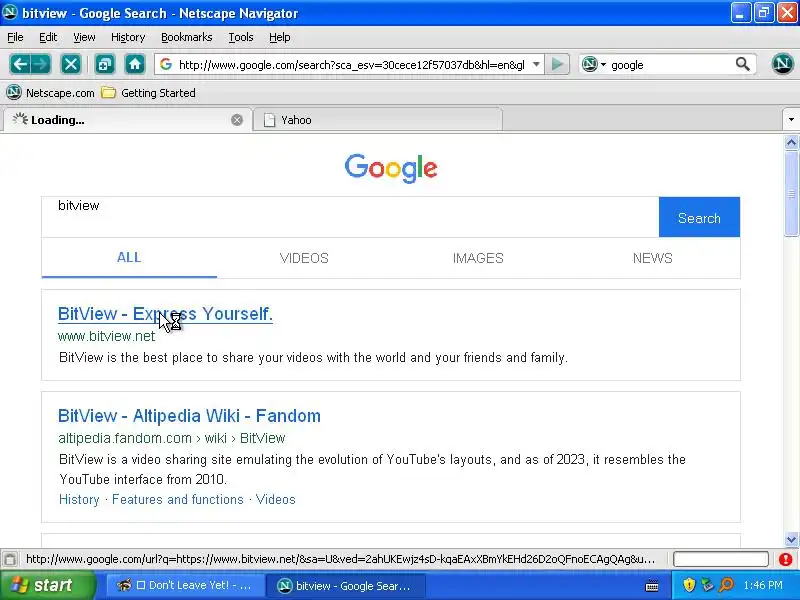Stop page loading with the X toolbar button
The image size is (800, 600).
click(70, 64)
